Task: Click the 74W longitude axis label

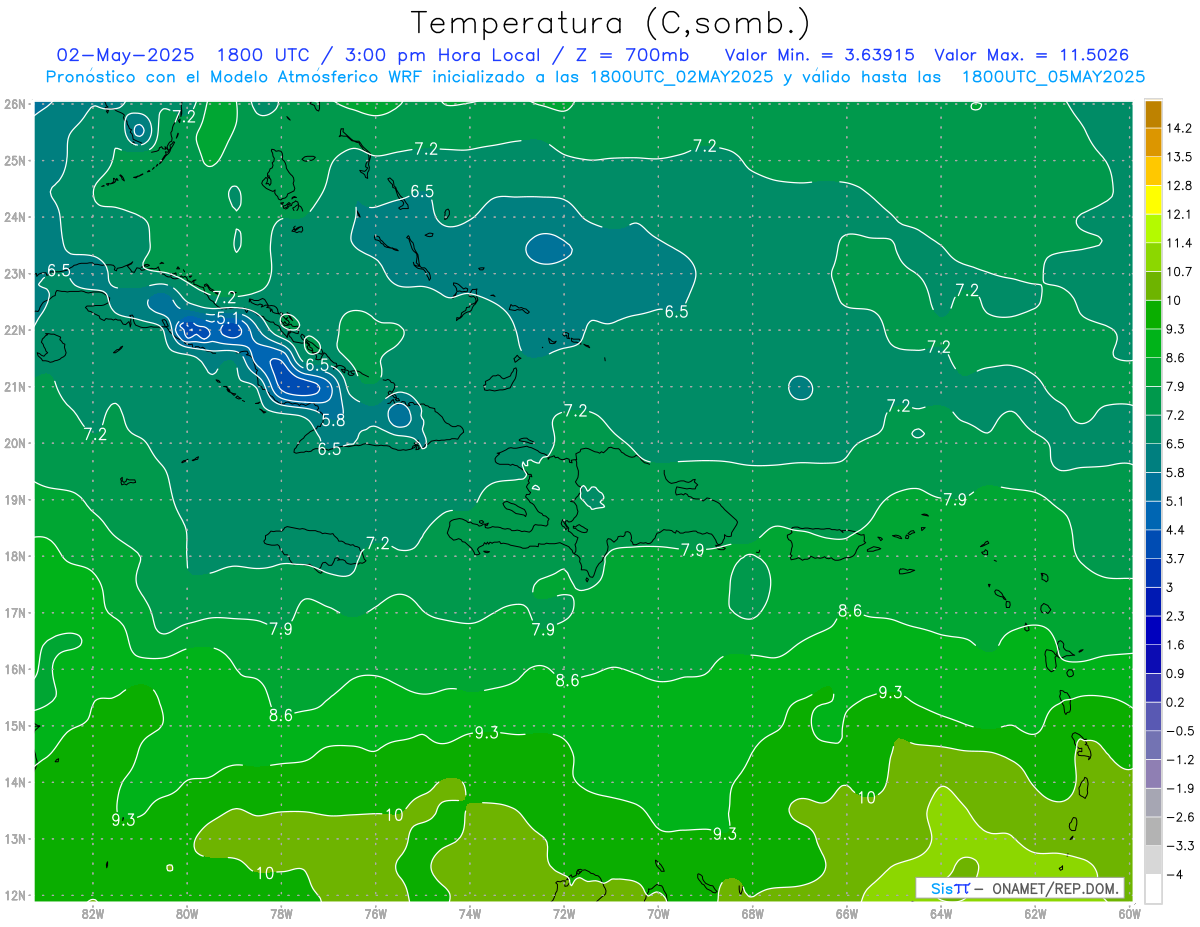Action: coord(470,912)
